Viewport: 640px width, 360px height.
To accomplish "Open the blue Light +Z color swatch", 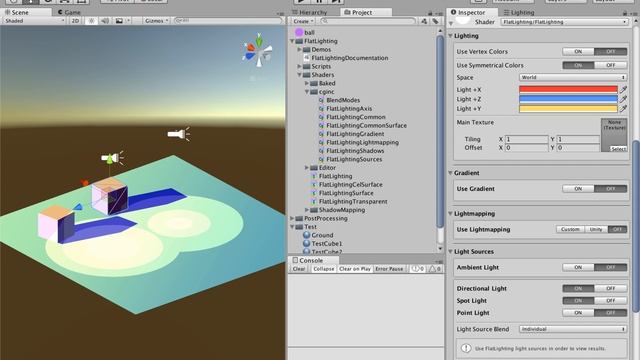I will coord(568,99).
